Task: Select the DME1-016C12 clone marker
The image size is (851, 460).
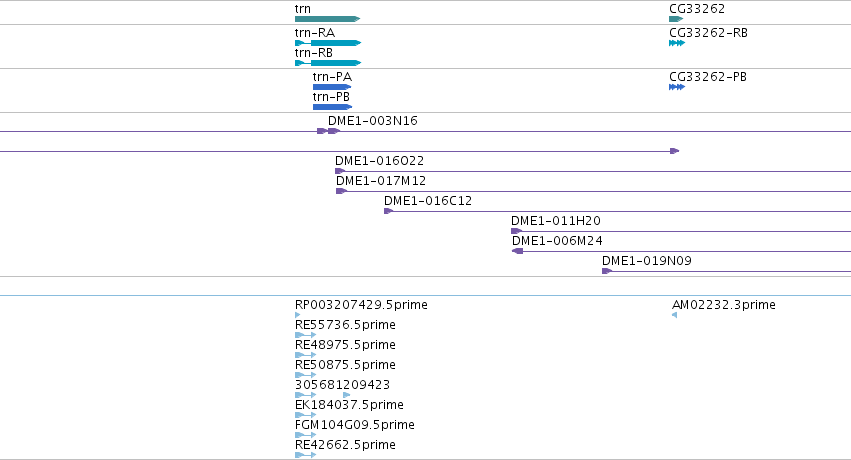Action: point(388,212)
